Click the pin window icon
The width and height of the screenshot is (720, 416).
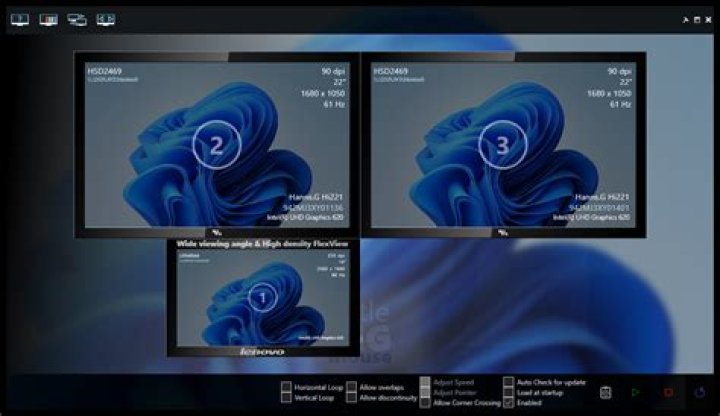click(685, 20)
